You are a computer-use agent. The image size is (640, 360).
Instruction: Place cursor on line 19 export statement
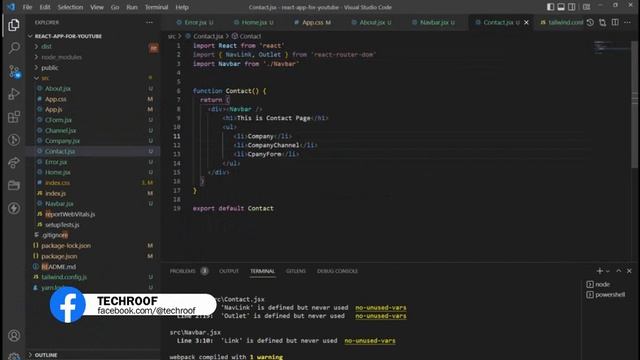(x=233, y=209)
